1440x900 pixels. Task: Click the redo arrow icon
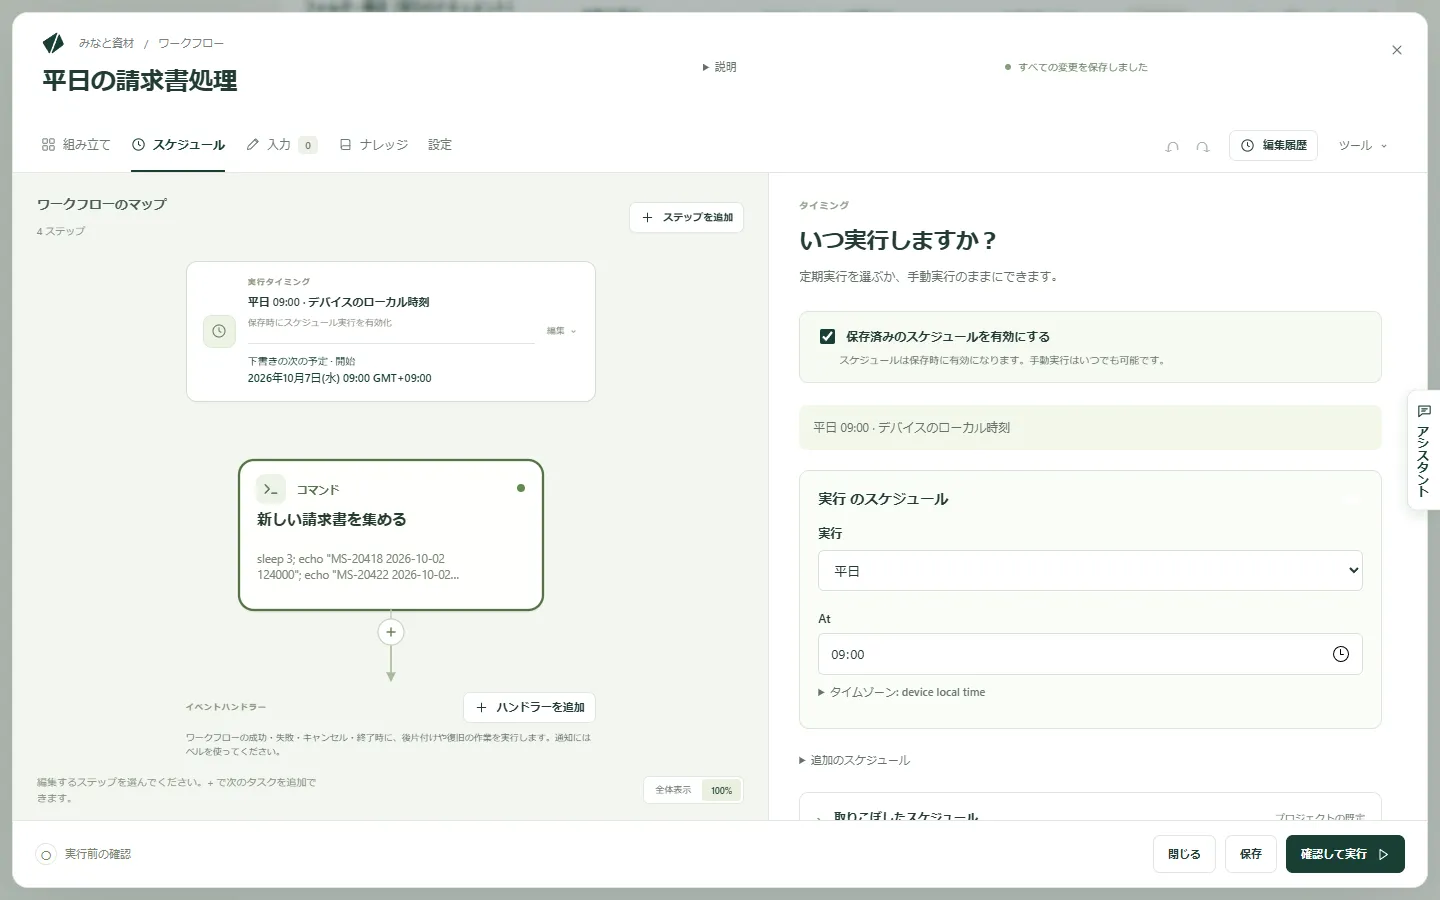point(1203,146)
